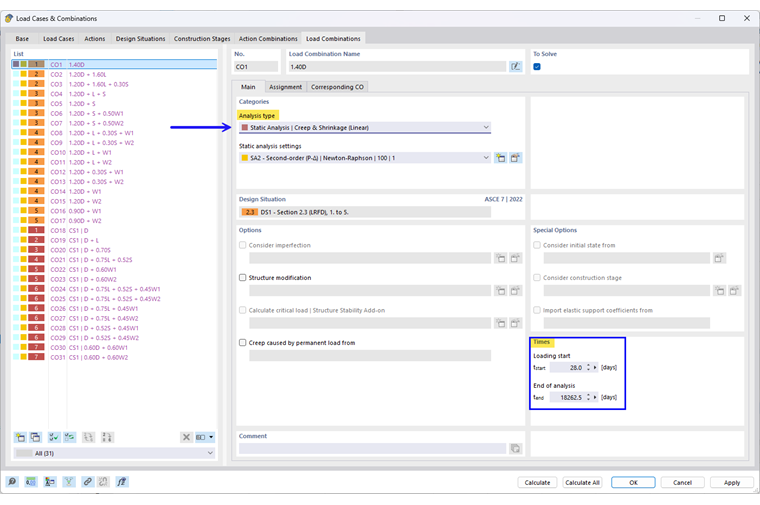This screenshot has width=760, height=505.
Task: Open the list view options split button
Action: pos(205,437)
